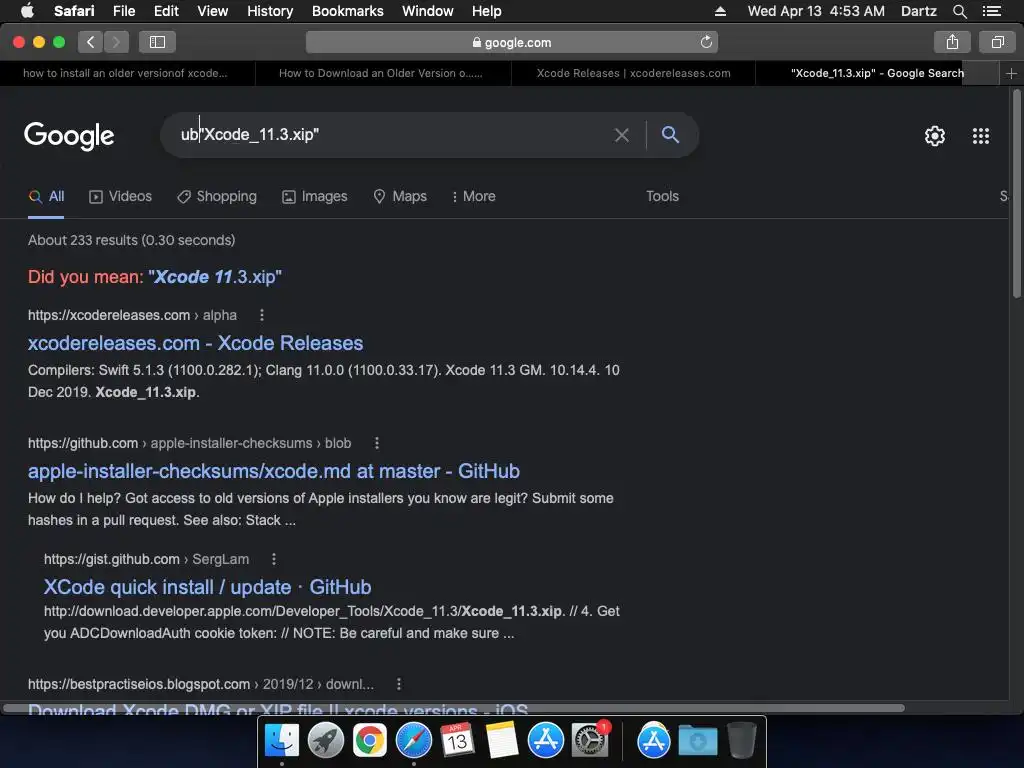Image resolution: width=1024 pixels, height=768 pixels.
Task: Click Safari's forward arrow button
Action: [116, 42]
